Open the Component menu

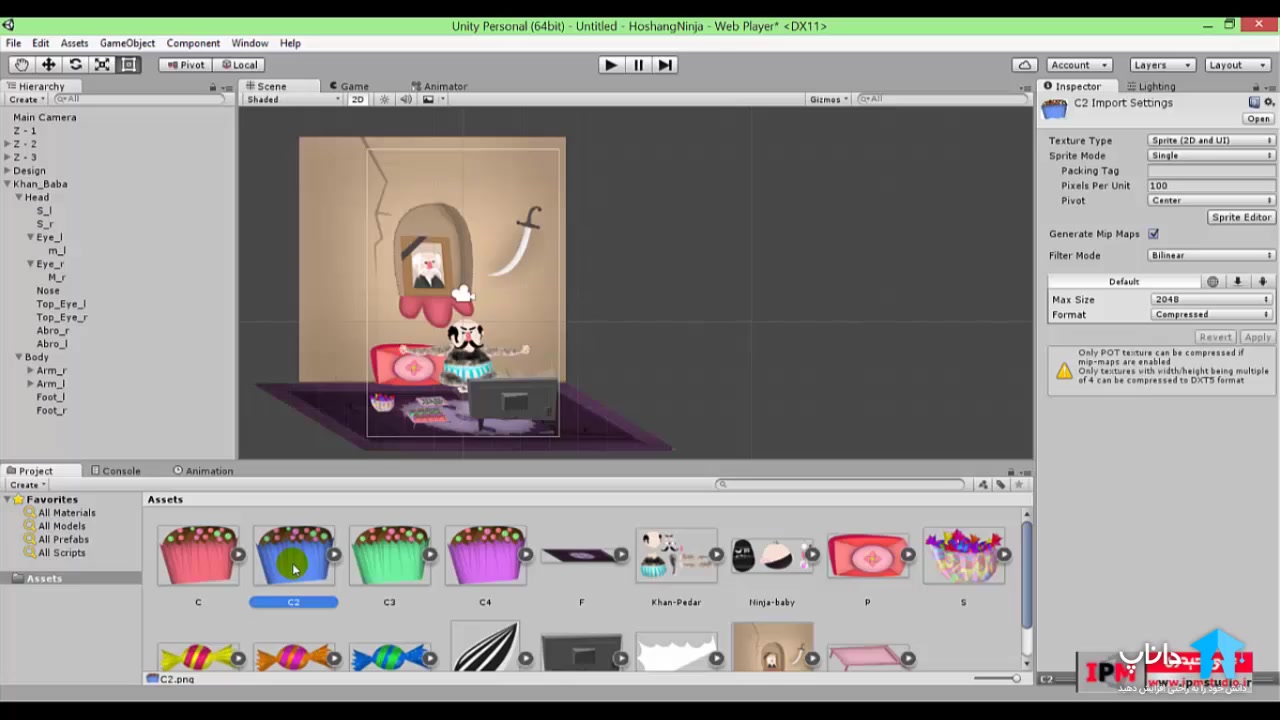(x=193, y=44)
